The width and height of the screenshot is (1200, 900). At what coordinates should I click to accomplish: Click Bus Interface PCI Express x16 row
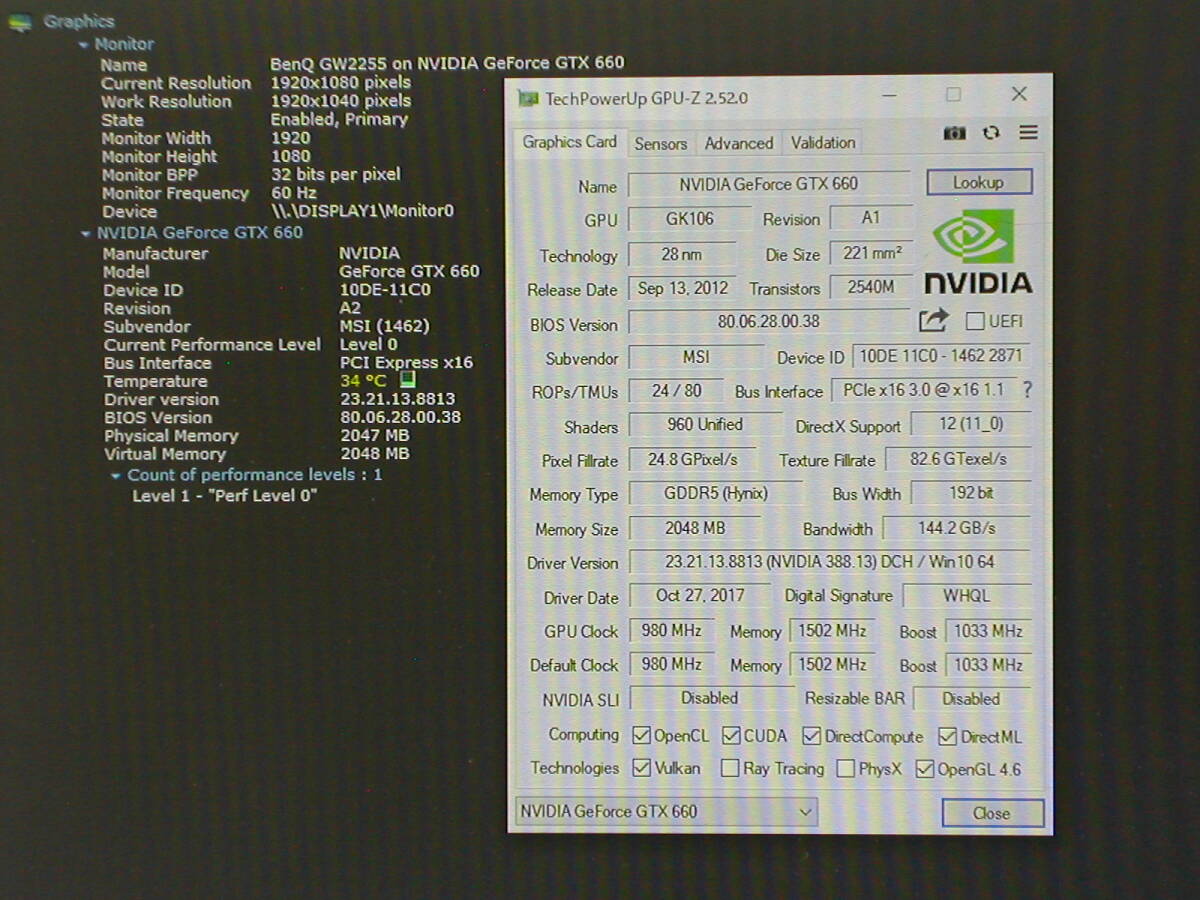(x=288, y=363)
